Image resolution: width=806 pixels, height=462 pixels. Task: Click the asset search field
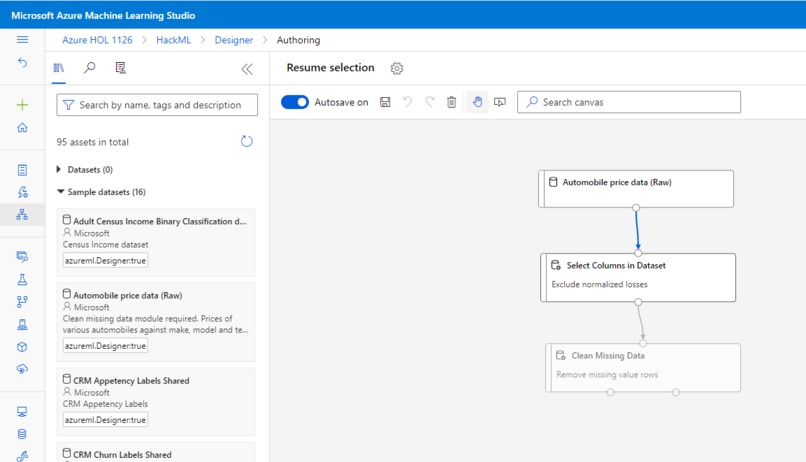pos(157,105)
